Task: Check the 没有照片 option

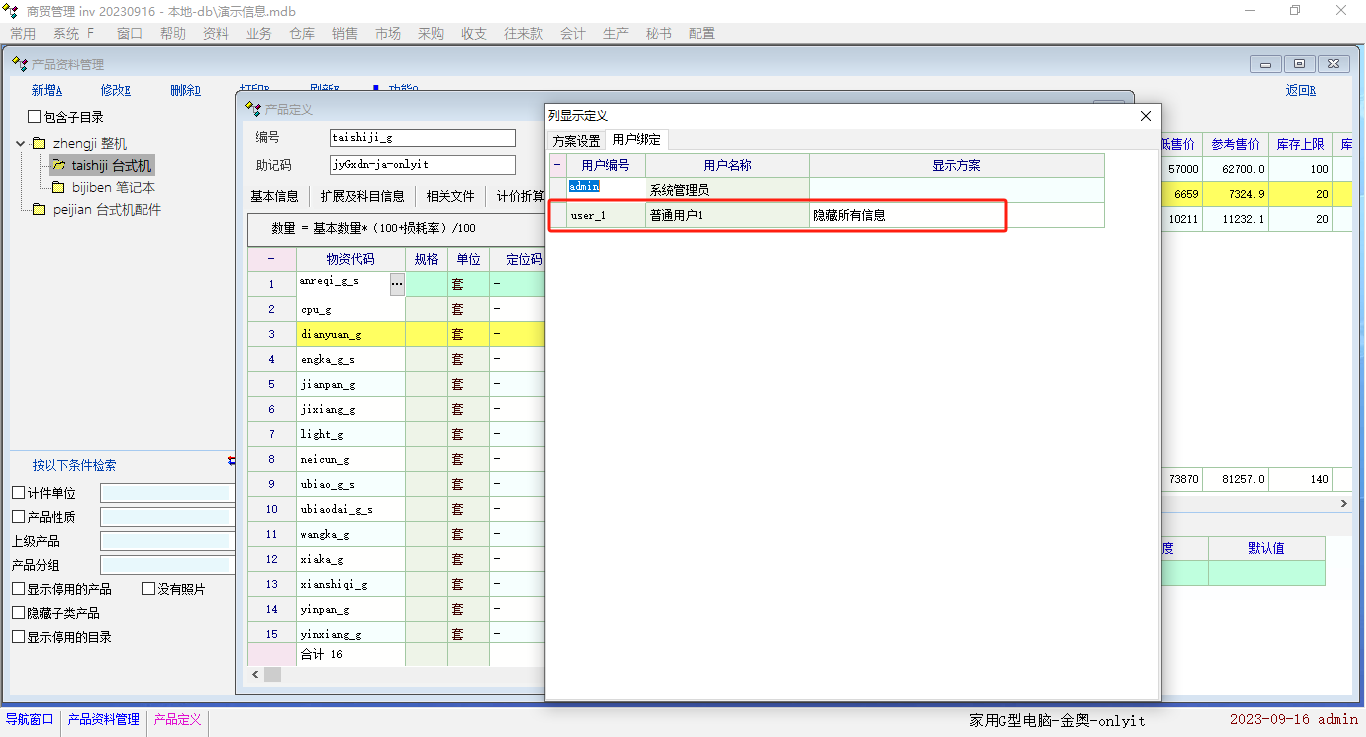Action: point(149,589)
